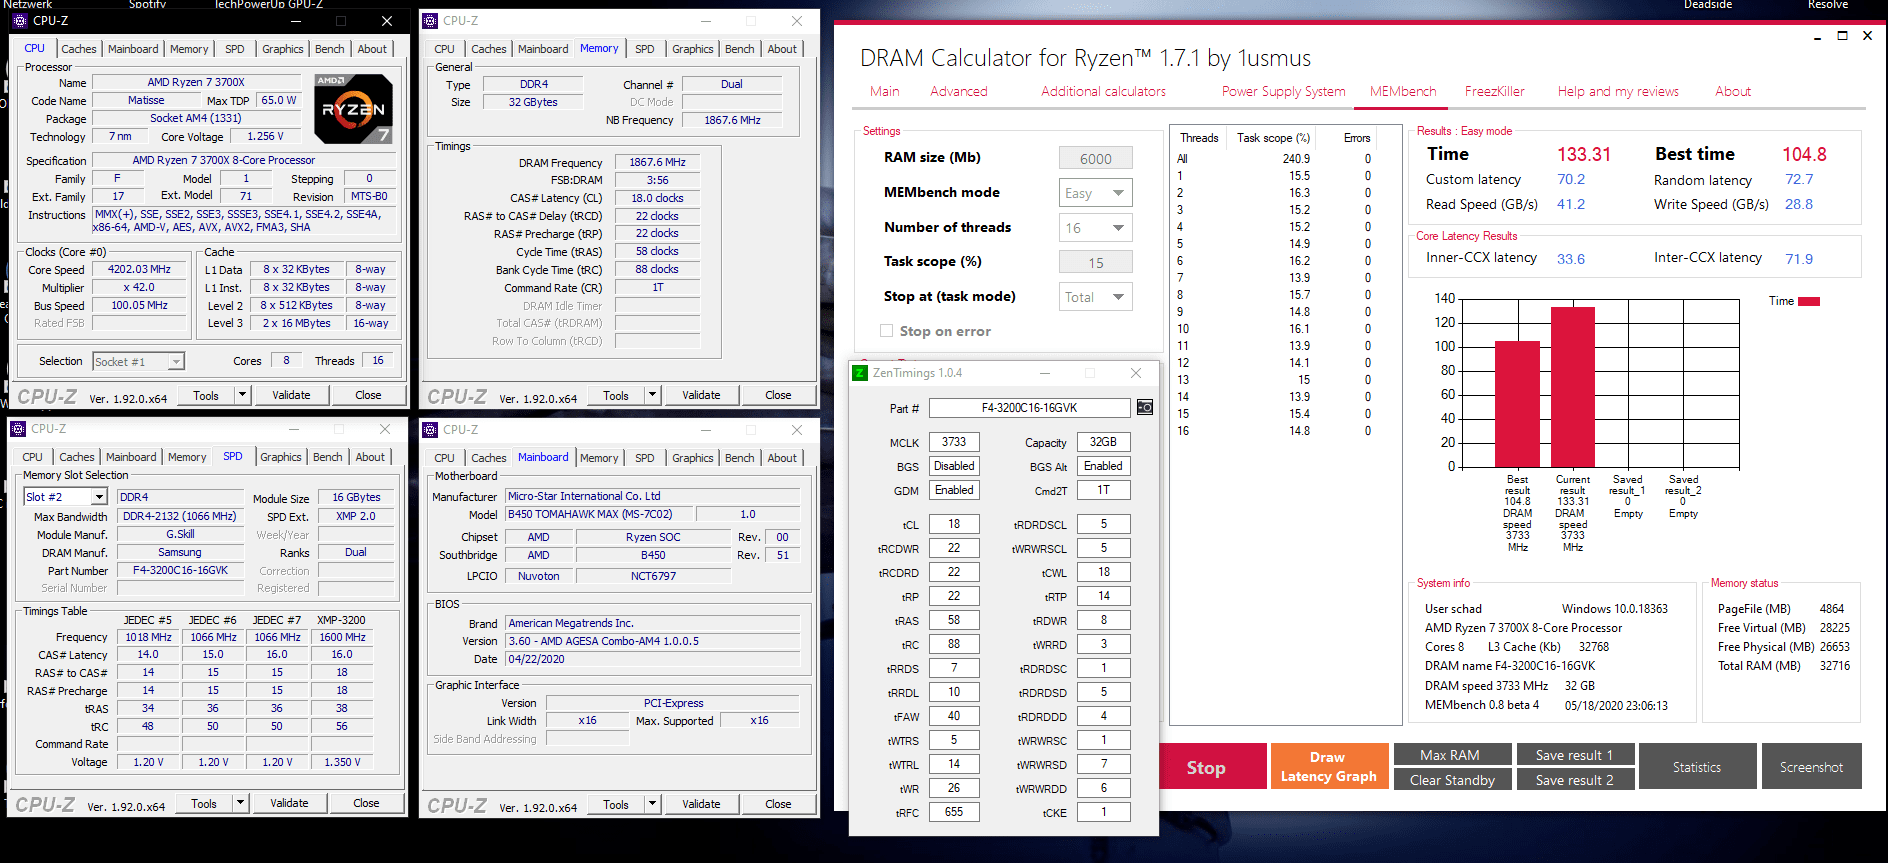Click the Ryzen 7 logo in CPU-Z

pos(353,108)
